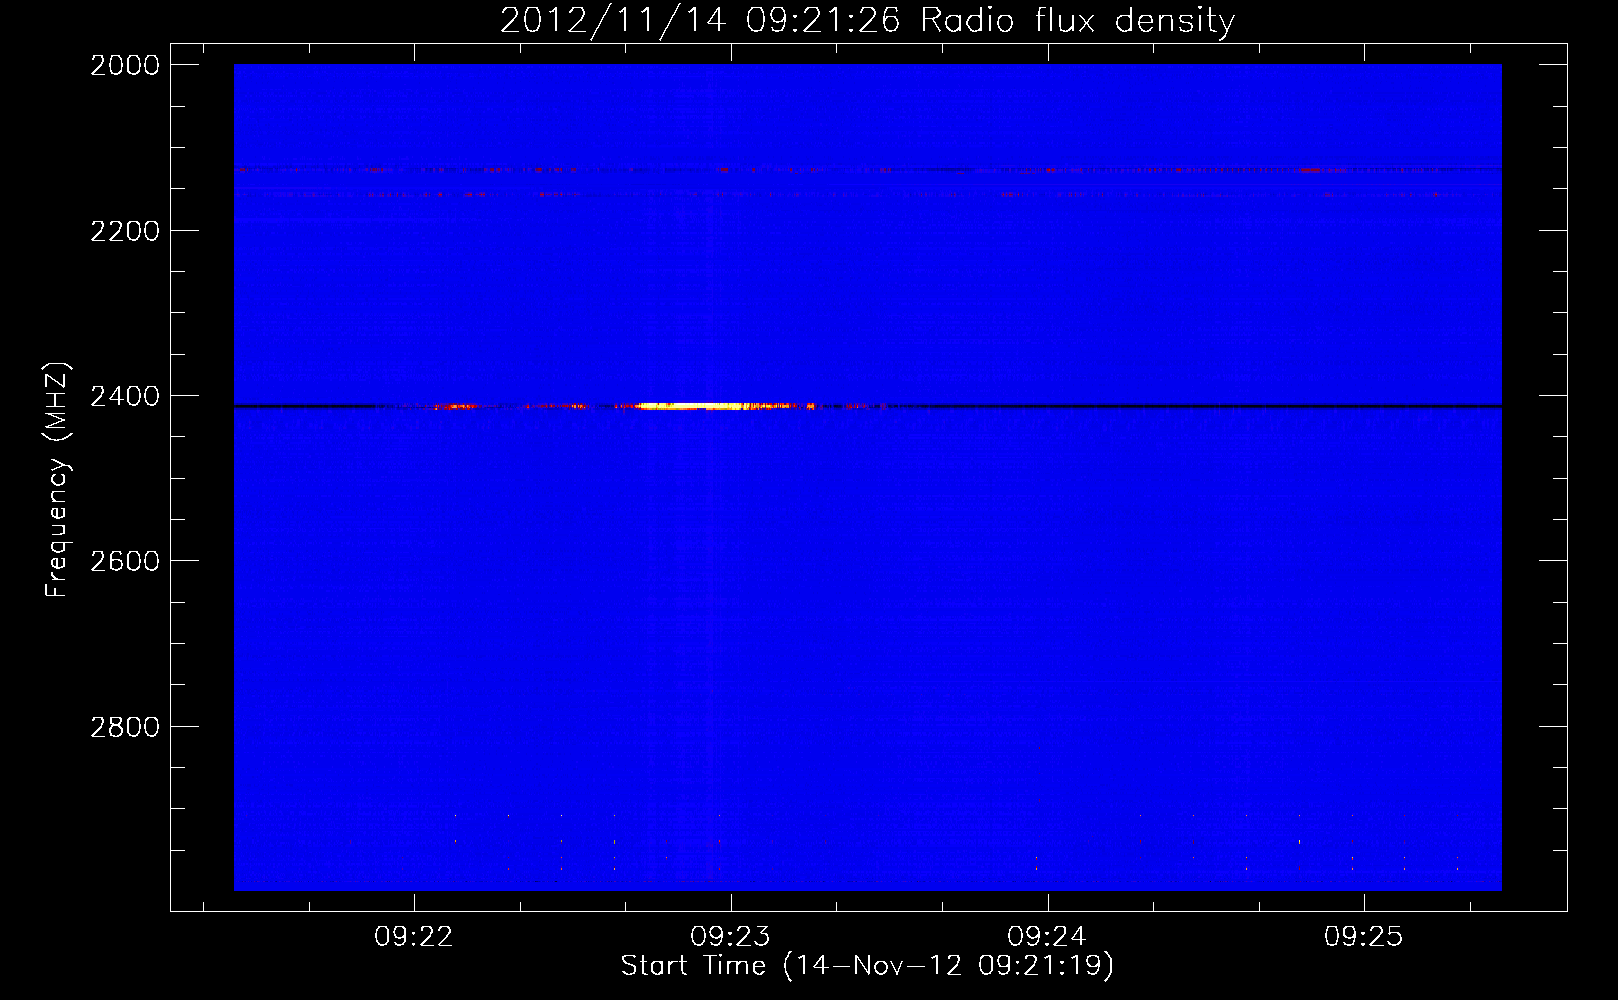Click the 2200 frequency tick label

tap(125, 231)
